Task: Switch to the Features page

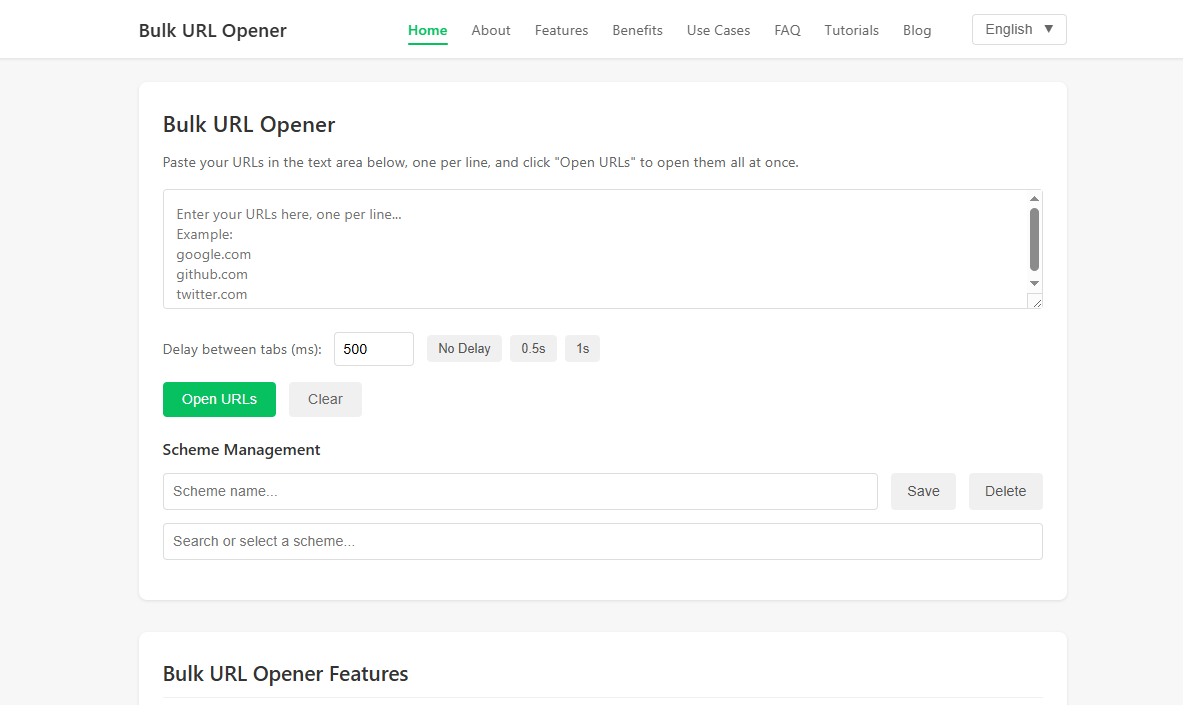Action: click(561, 30)
